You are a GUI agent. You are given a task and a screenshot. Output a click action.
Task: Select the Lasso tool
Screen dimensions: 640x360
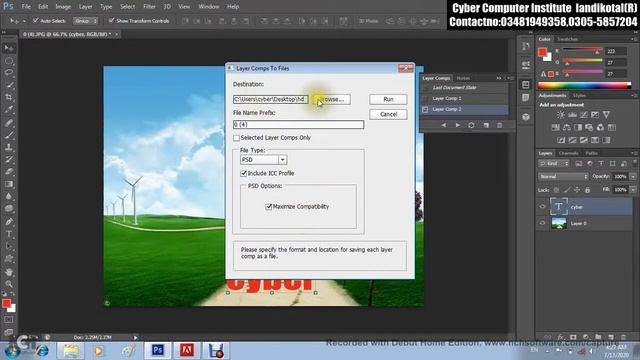[9, 73]
